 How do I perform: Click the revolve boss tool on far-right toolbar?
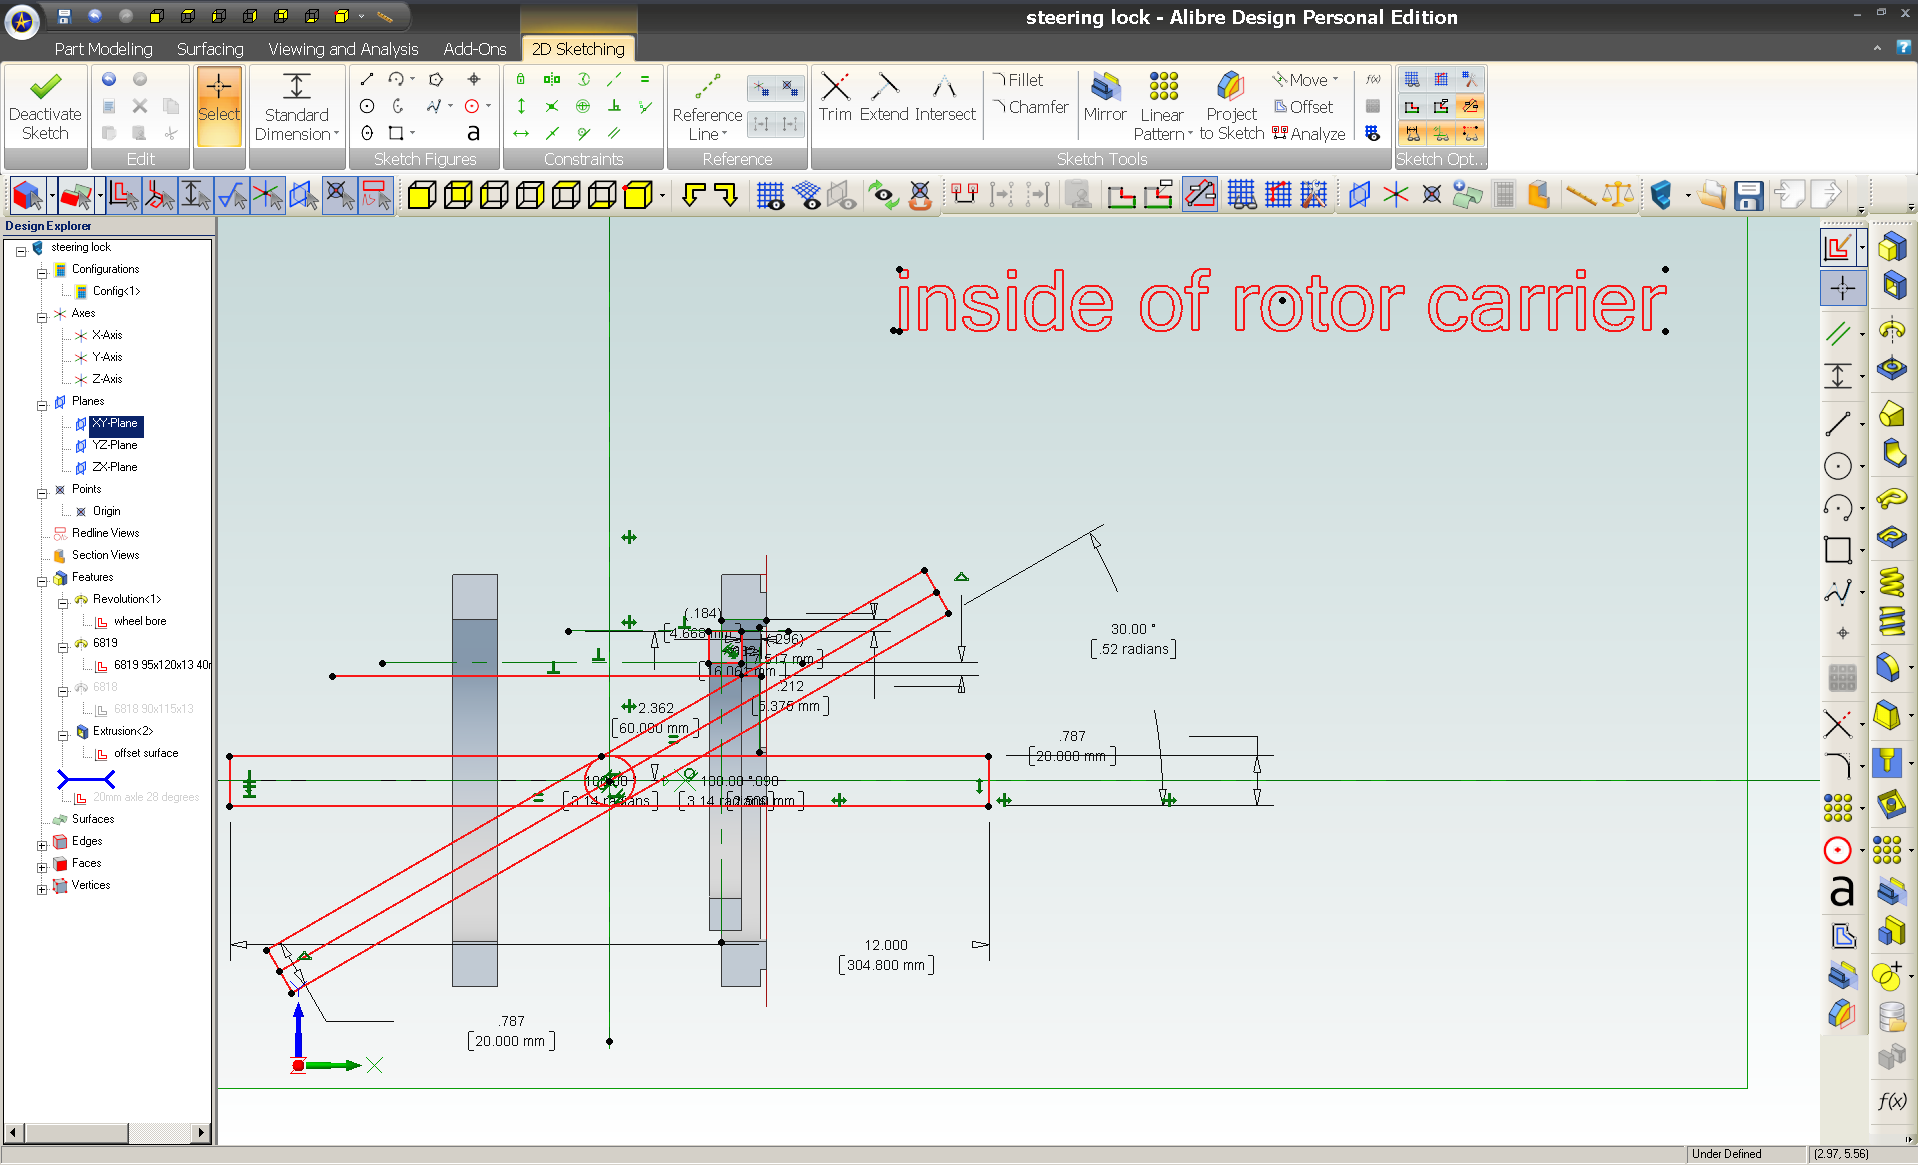click(x=1891, y=329)
